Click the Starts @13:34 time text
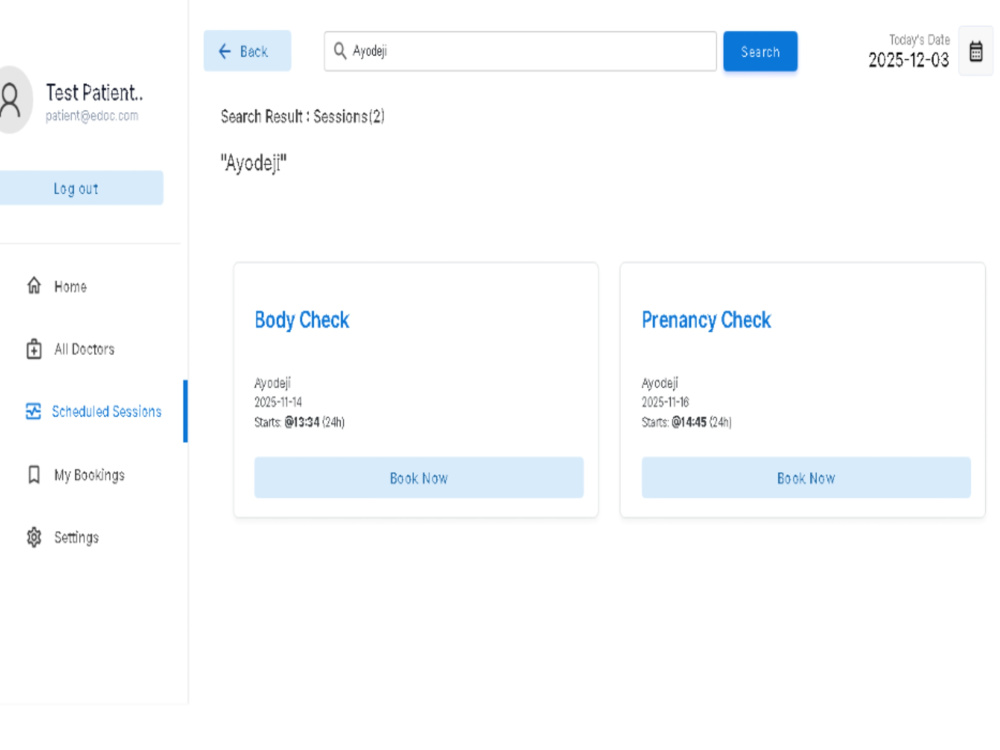1000x750 pixels. pyautogui.click(x=299, y=422)
